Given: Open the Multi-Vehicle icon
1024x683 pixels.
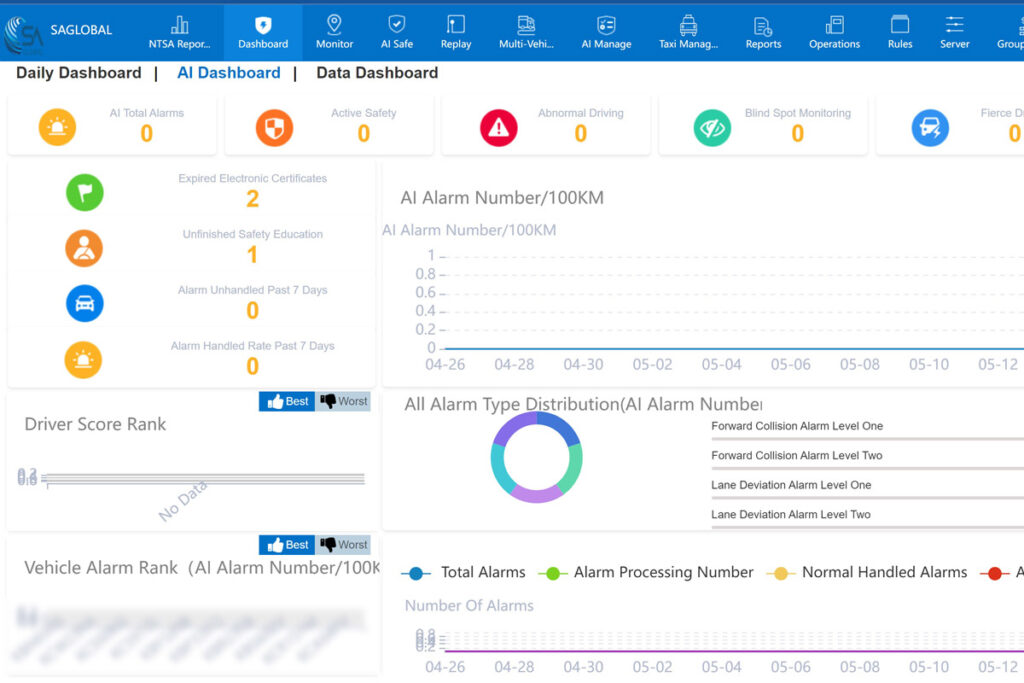Looking at the screenshot, I should (526, 25).
